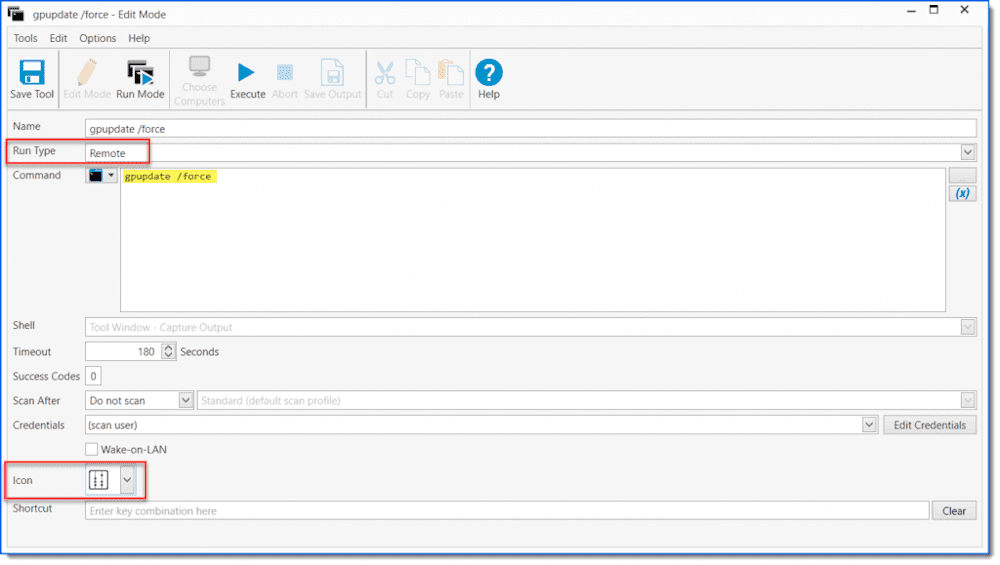
Task: Open the Tools menu
Action: (26, 38)
